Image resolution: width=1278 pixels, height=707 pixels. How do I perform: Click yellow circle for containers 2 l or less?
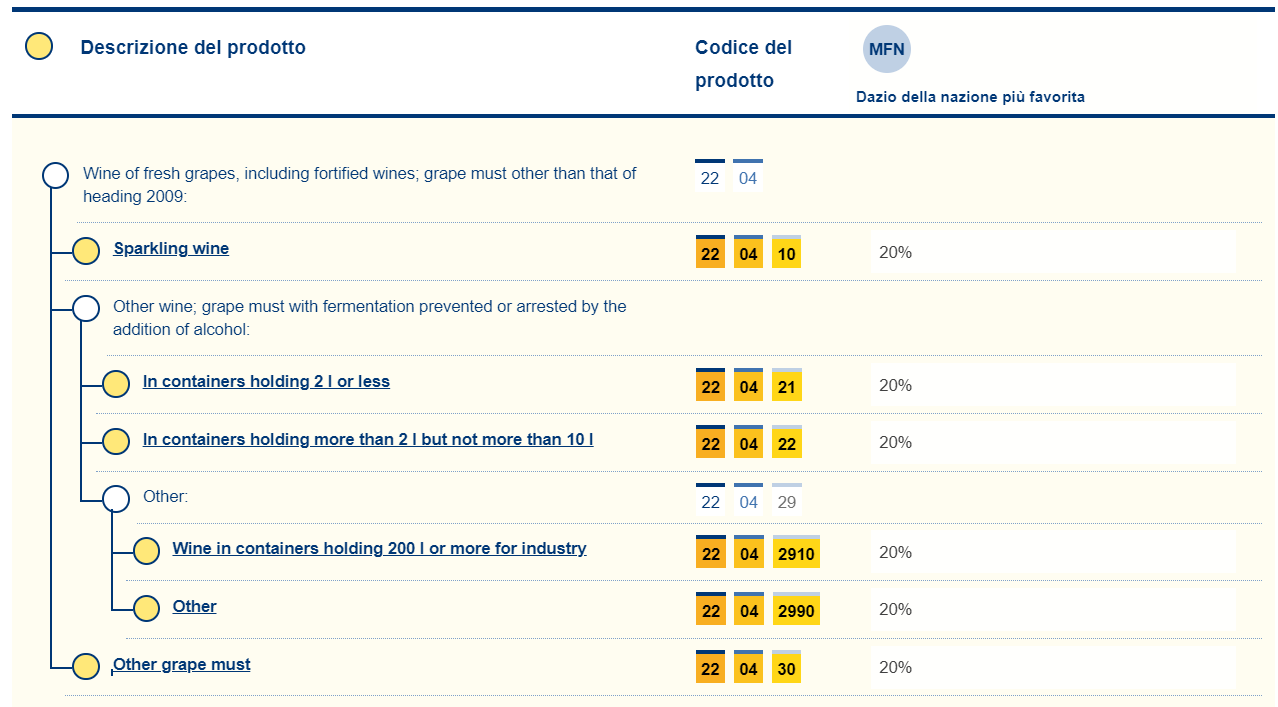pos(116,384)
